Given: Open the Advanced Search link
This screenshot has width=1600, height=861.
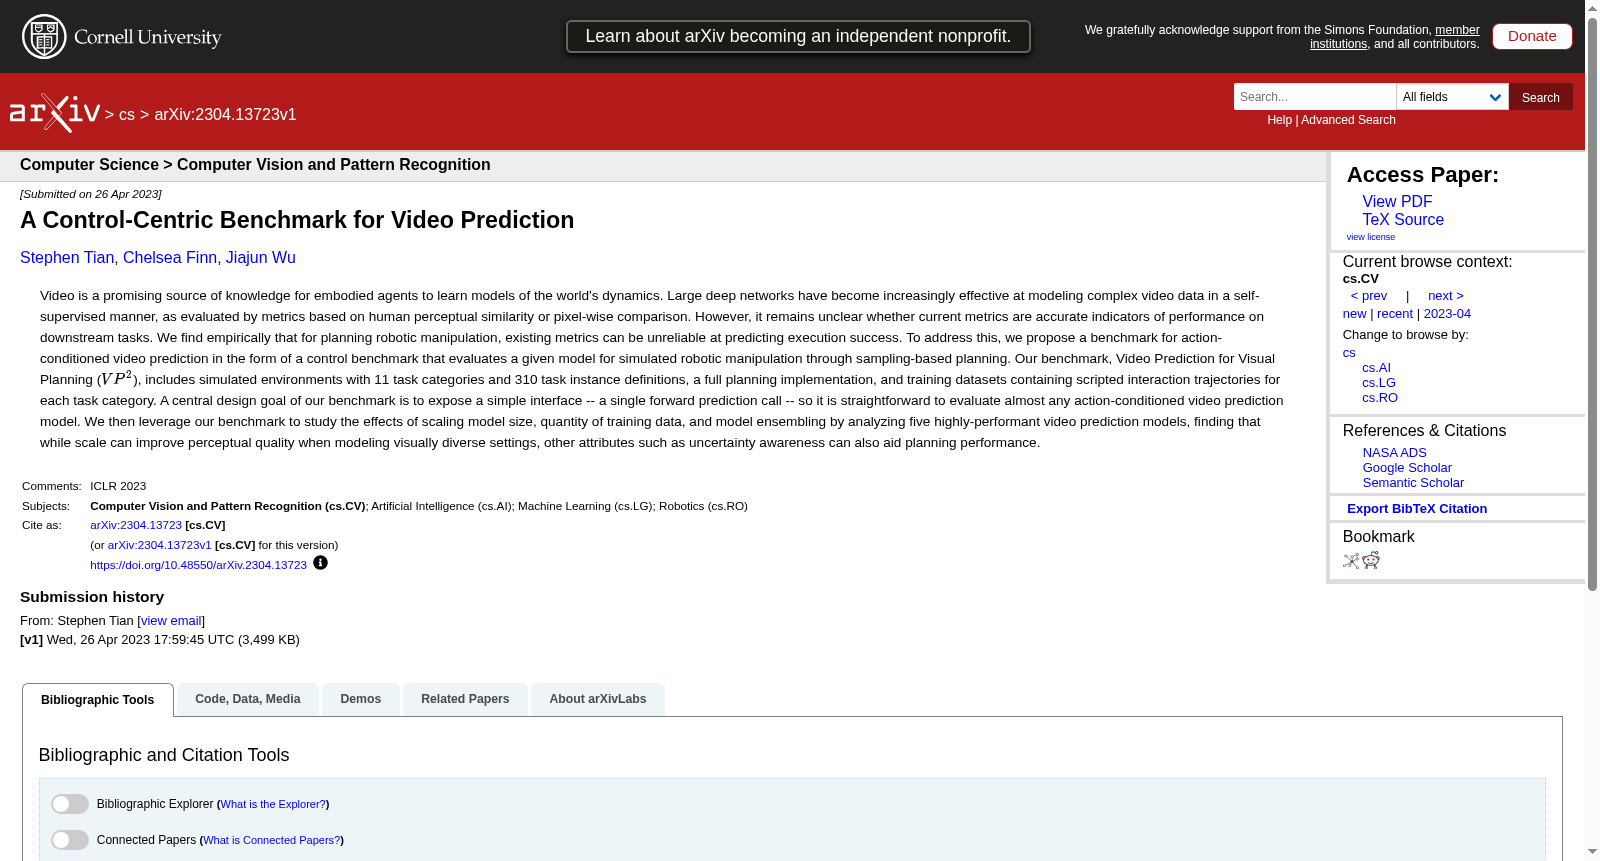Looking at the screenshot, I should (x=1348, y=120).
